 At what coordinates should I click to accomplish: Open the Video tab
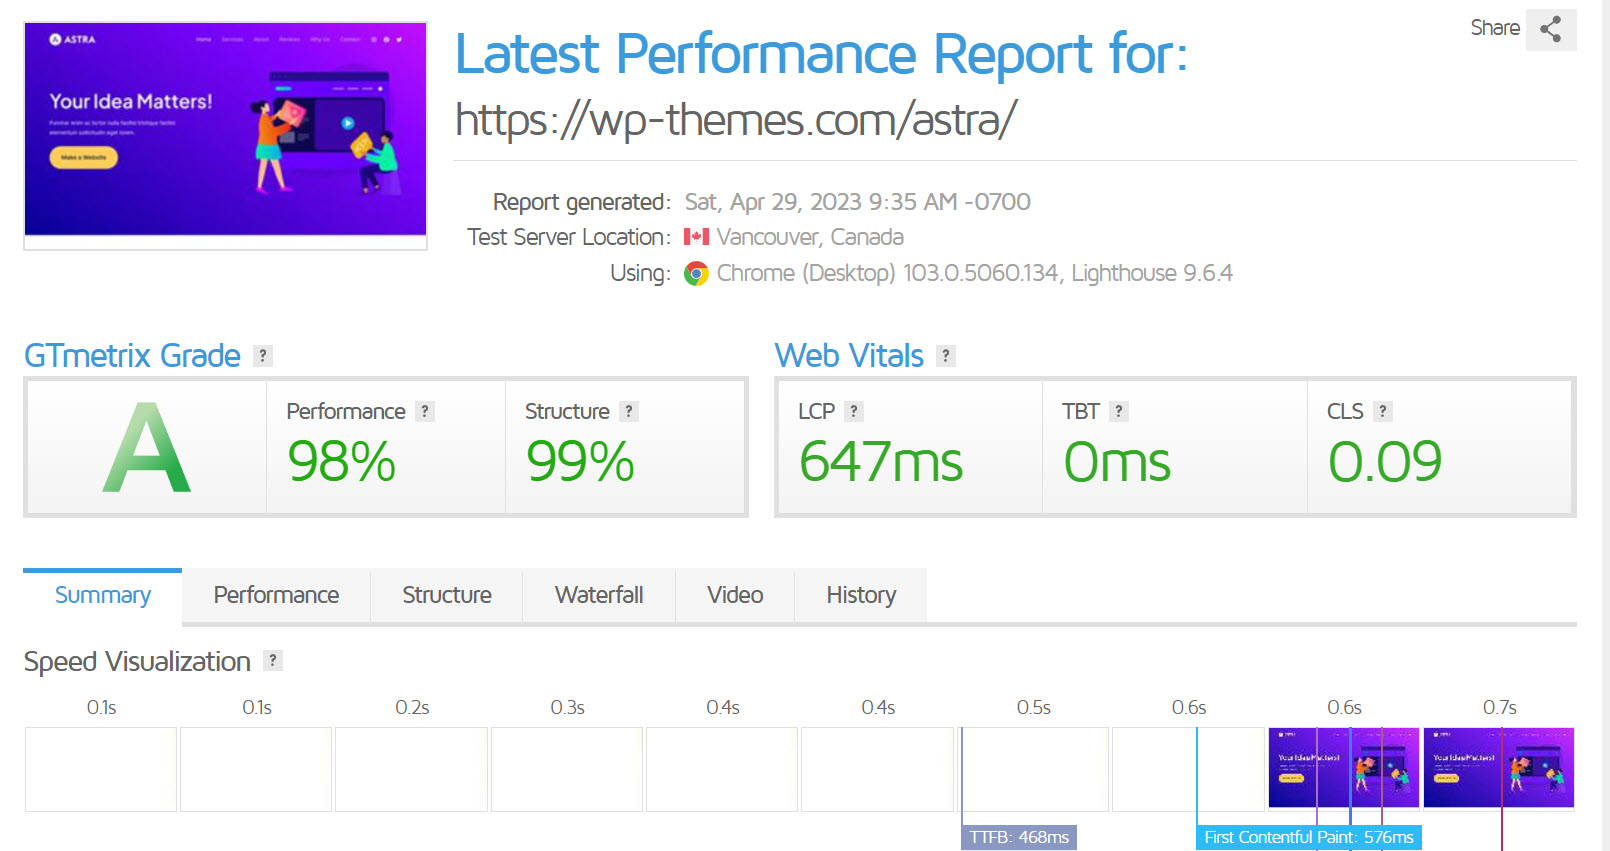coord(735,595)
